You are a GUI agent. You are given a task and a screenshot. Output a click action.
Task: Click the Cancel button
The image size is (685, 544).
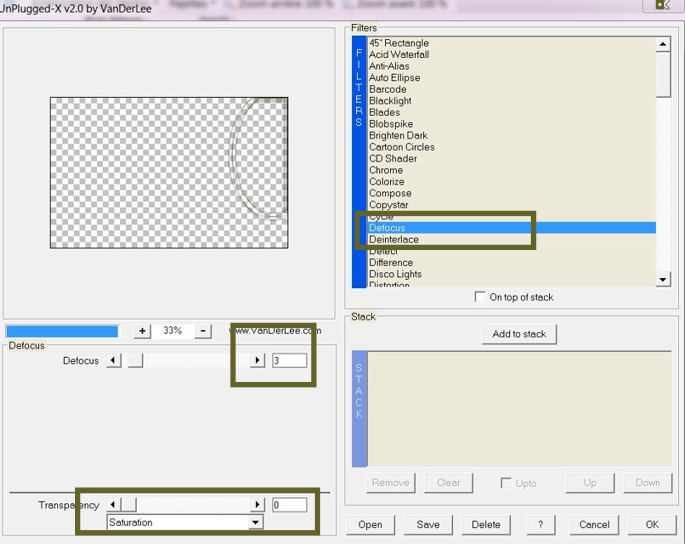click(x=594, y=525)
